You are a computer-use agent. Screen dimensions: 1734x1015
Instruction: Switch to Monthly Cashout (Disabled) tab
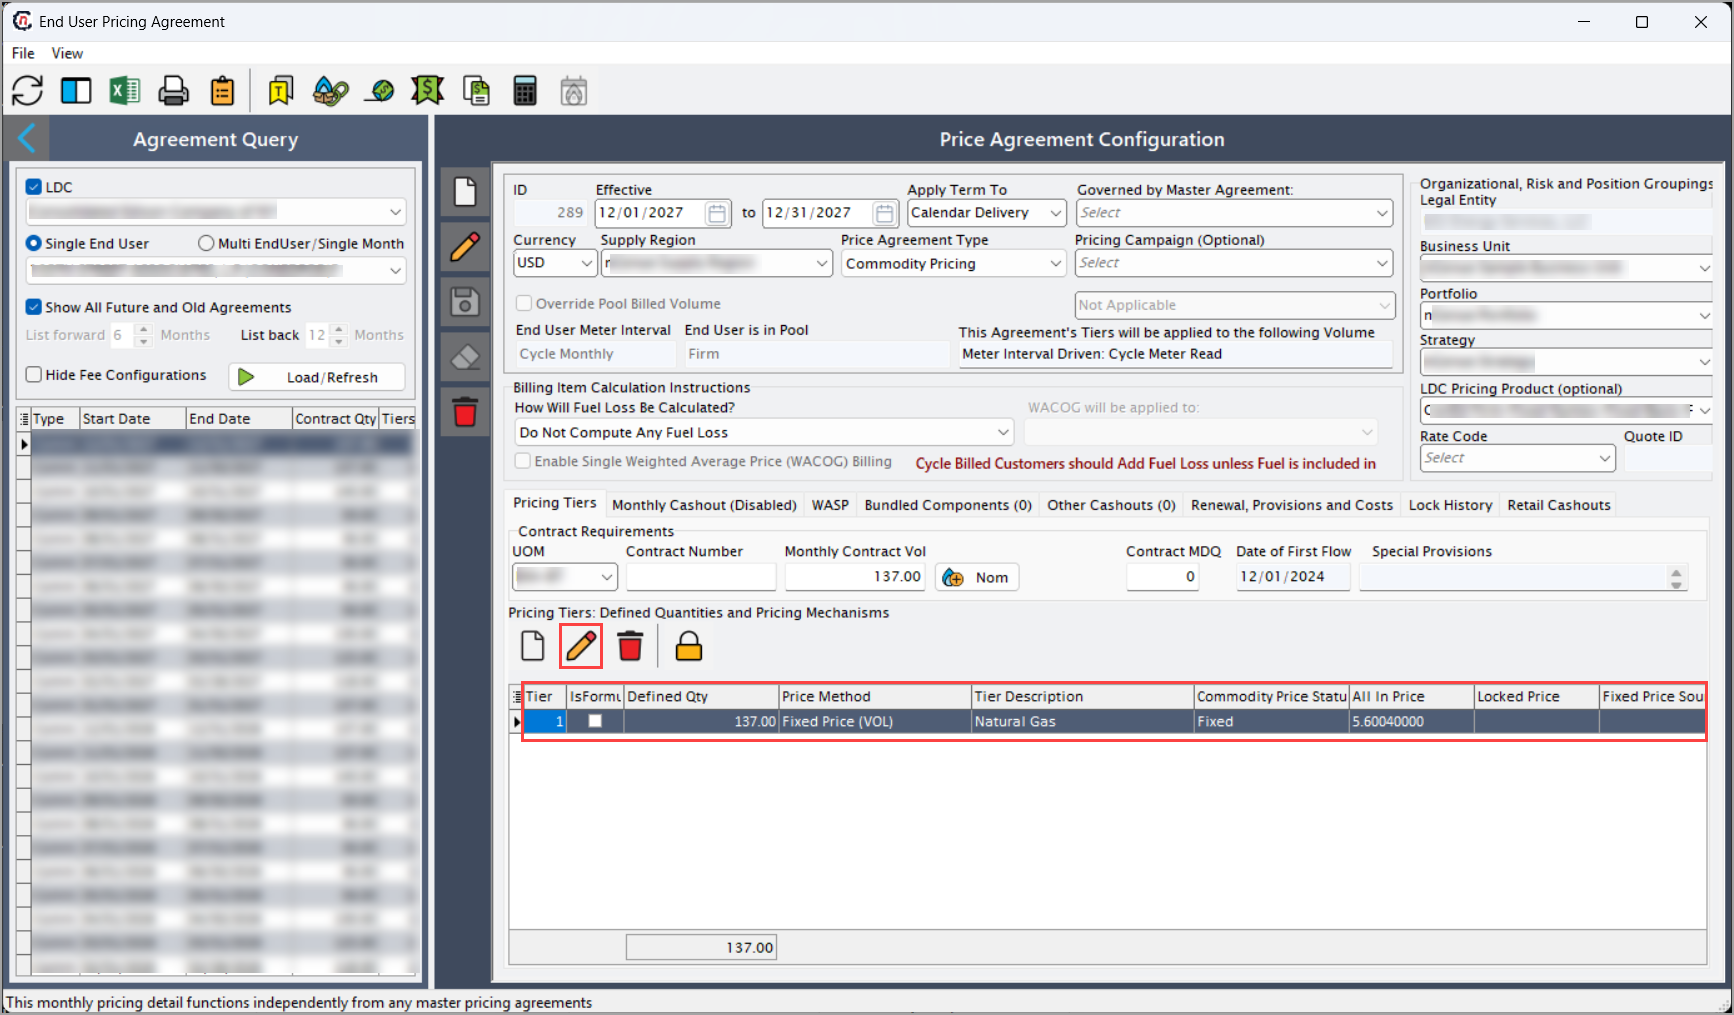click(704, 505)
